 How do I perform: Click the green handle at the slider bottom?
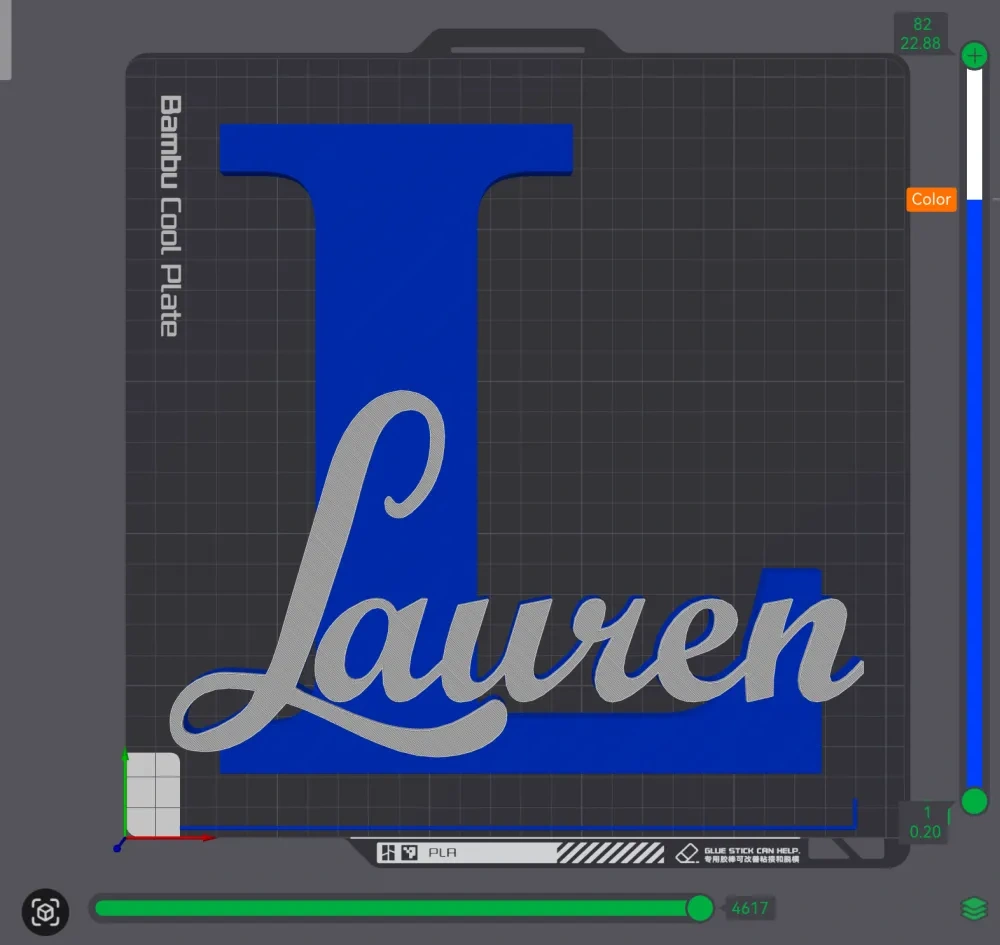[974, 801]
